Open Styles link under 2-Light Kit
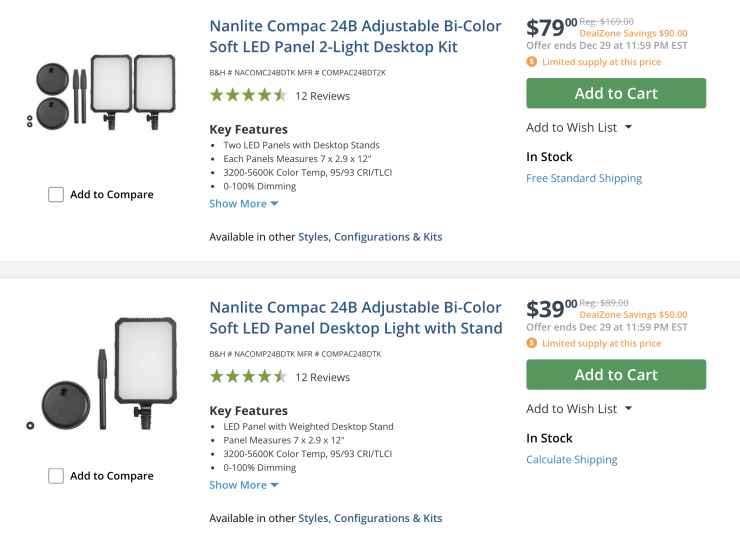The height and width of the screenshot is (536, 740). pyautogui.click(x=313, y=237)
